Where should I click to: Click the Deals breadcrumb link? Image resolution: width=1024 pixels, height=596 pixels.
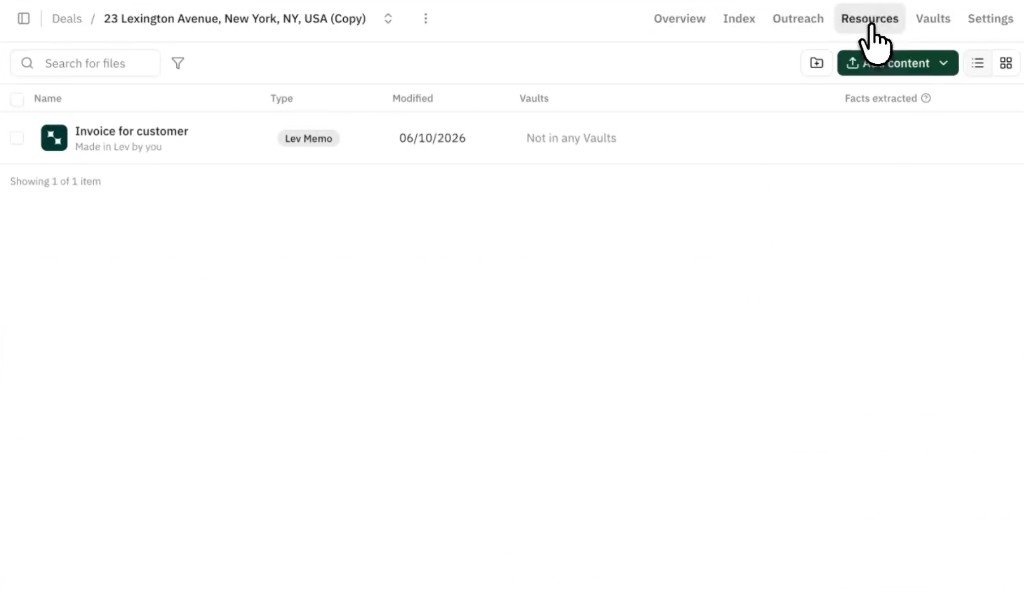pos(67,18)
